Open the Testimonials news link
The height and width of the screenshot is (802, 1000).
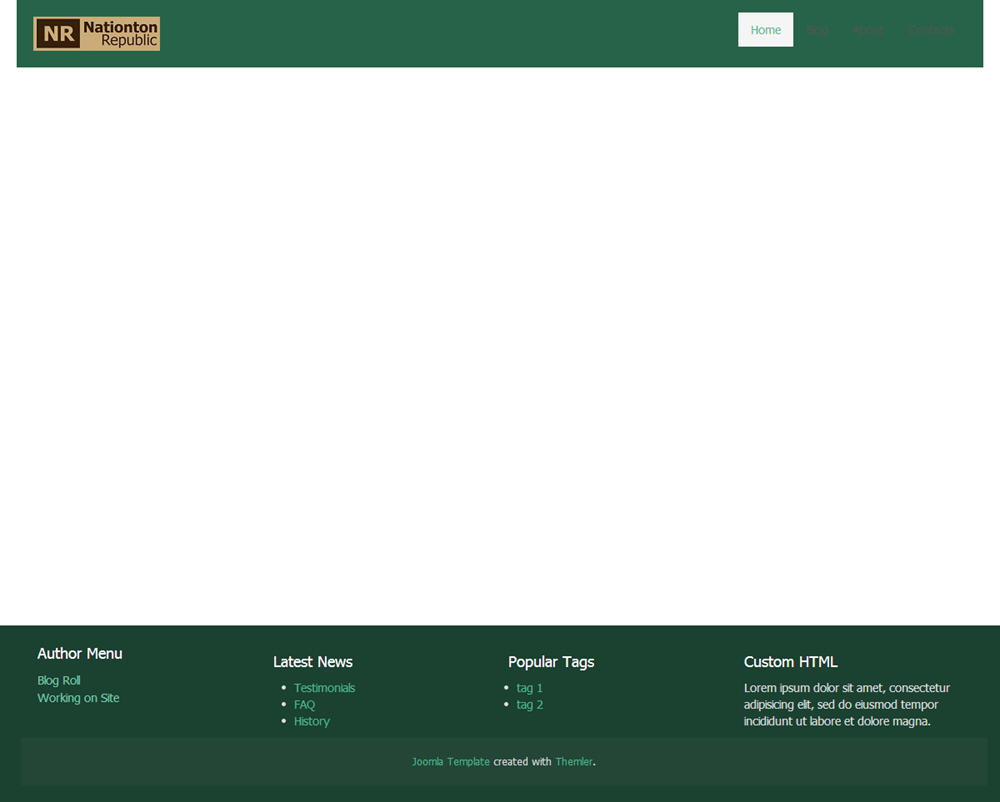pyautogui.click(x=324, y=688)
